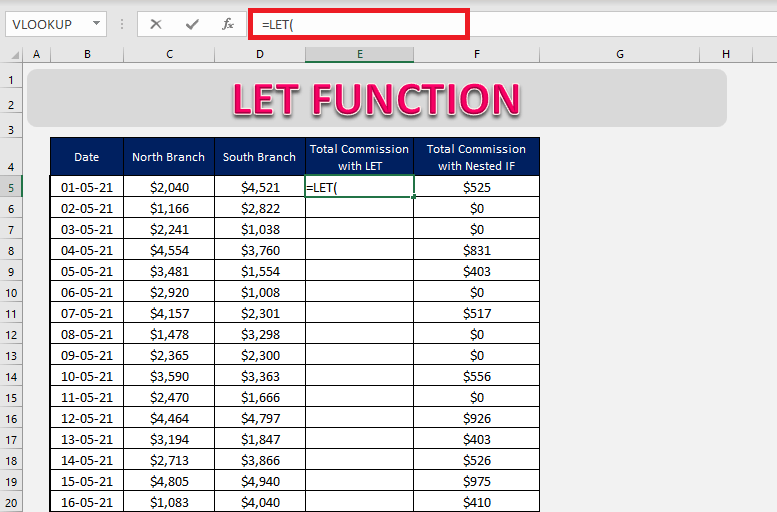Select empty LET cell in 08-05-21 row
777x512 pixels.
click(359, 335)
